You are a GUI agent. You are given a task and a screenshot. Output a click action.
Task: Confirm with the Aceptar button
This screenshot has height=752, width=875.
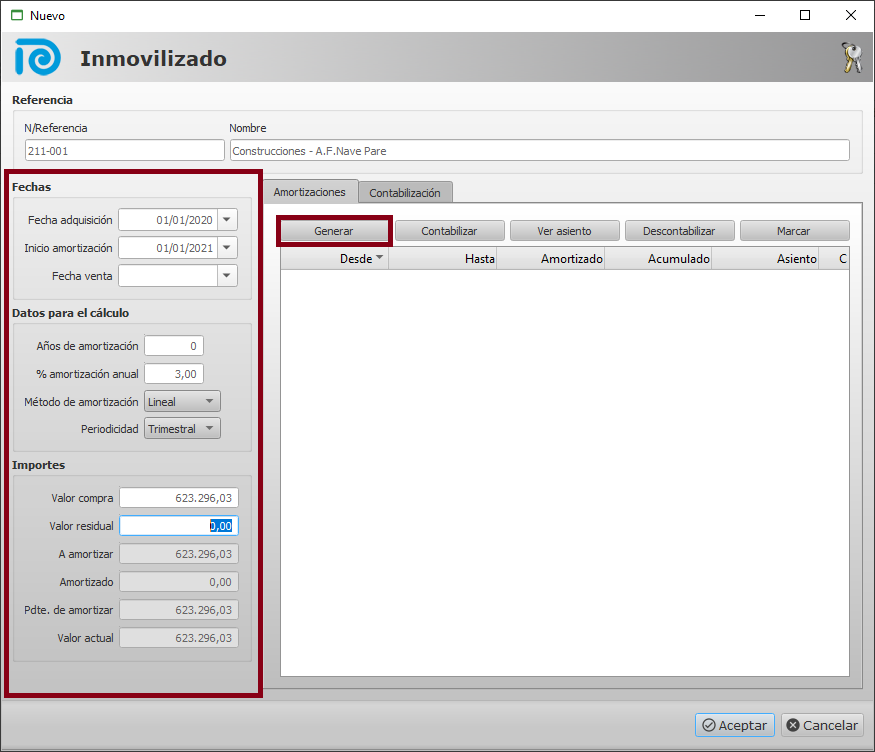tap(734, 726)
